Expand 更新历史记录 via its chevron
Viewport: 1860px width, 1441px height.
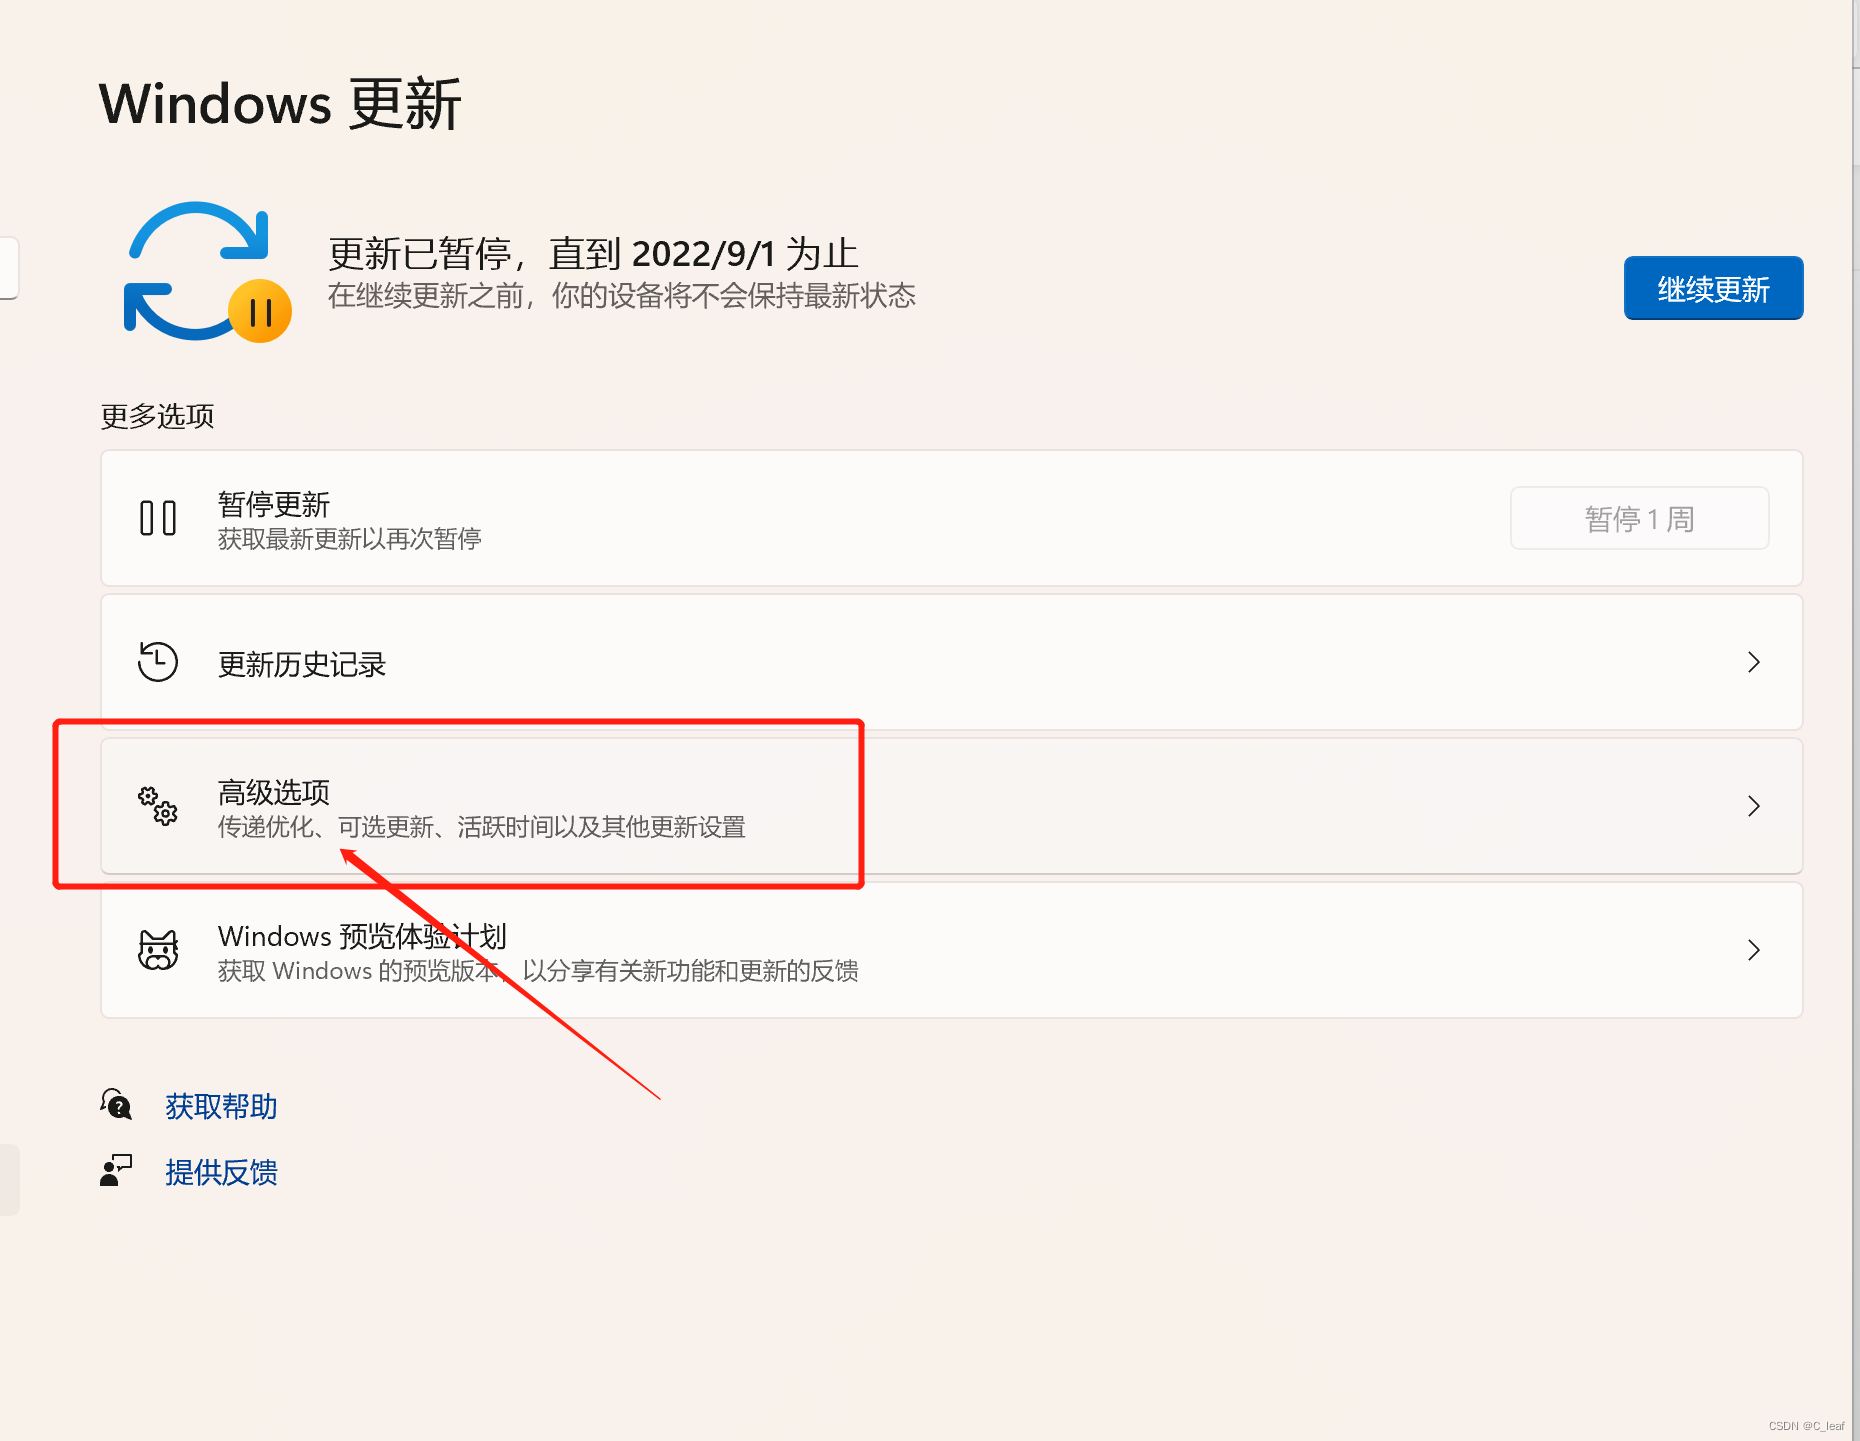click(x=1753, y=662)
